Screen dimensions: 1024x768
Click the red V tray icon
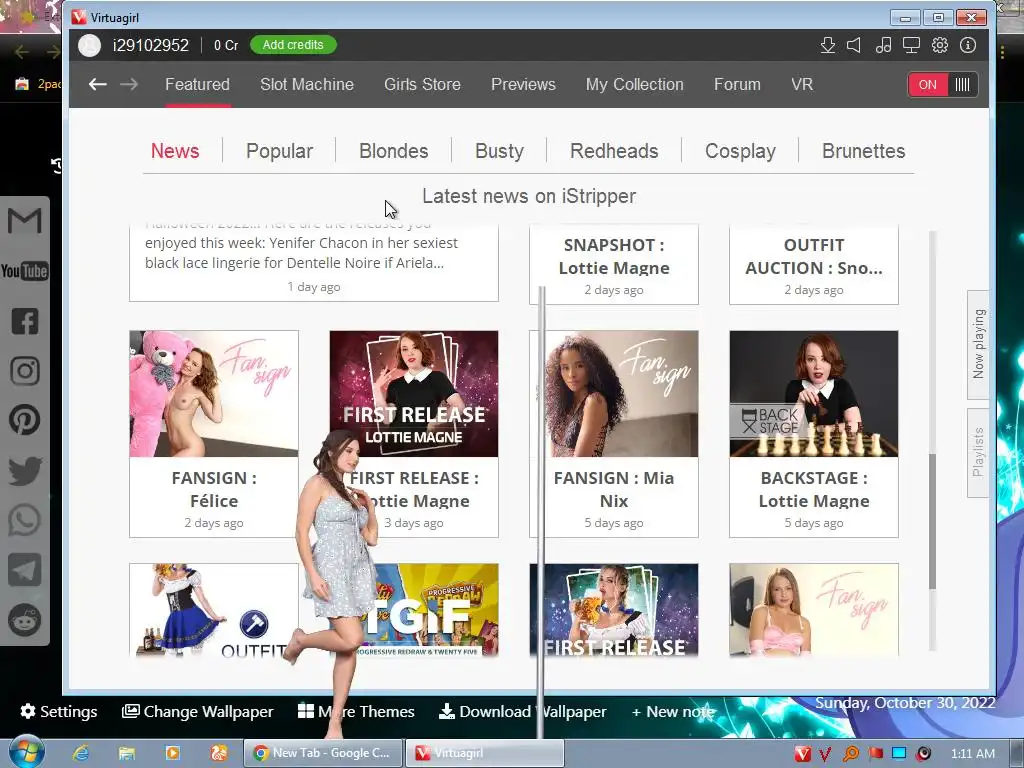[803, 754]
